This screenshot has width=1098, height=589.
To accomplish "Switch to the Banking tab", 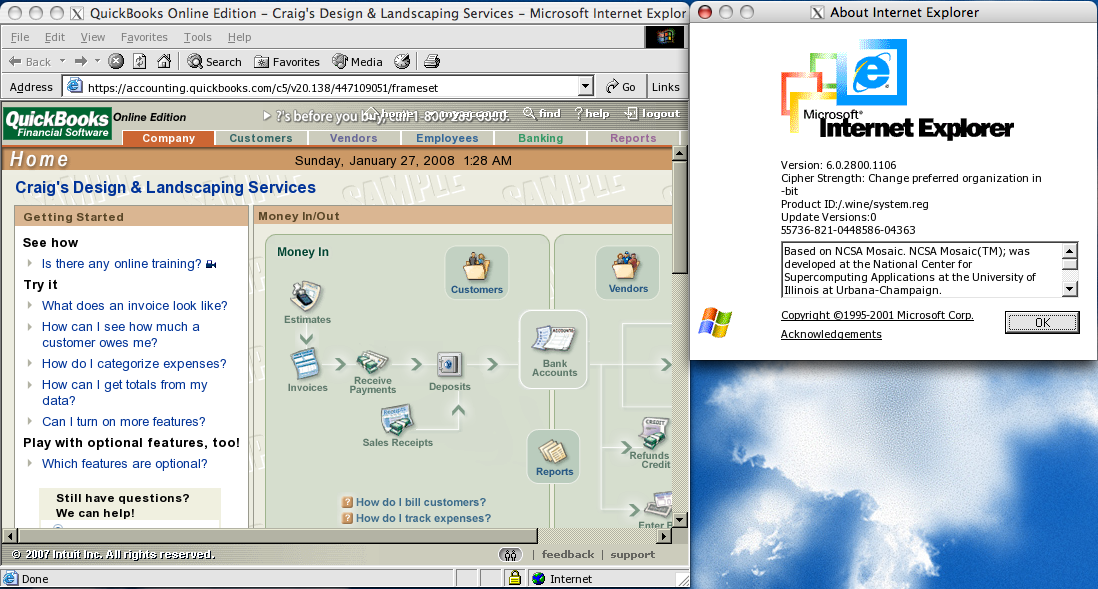I will (541, 138).
